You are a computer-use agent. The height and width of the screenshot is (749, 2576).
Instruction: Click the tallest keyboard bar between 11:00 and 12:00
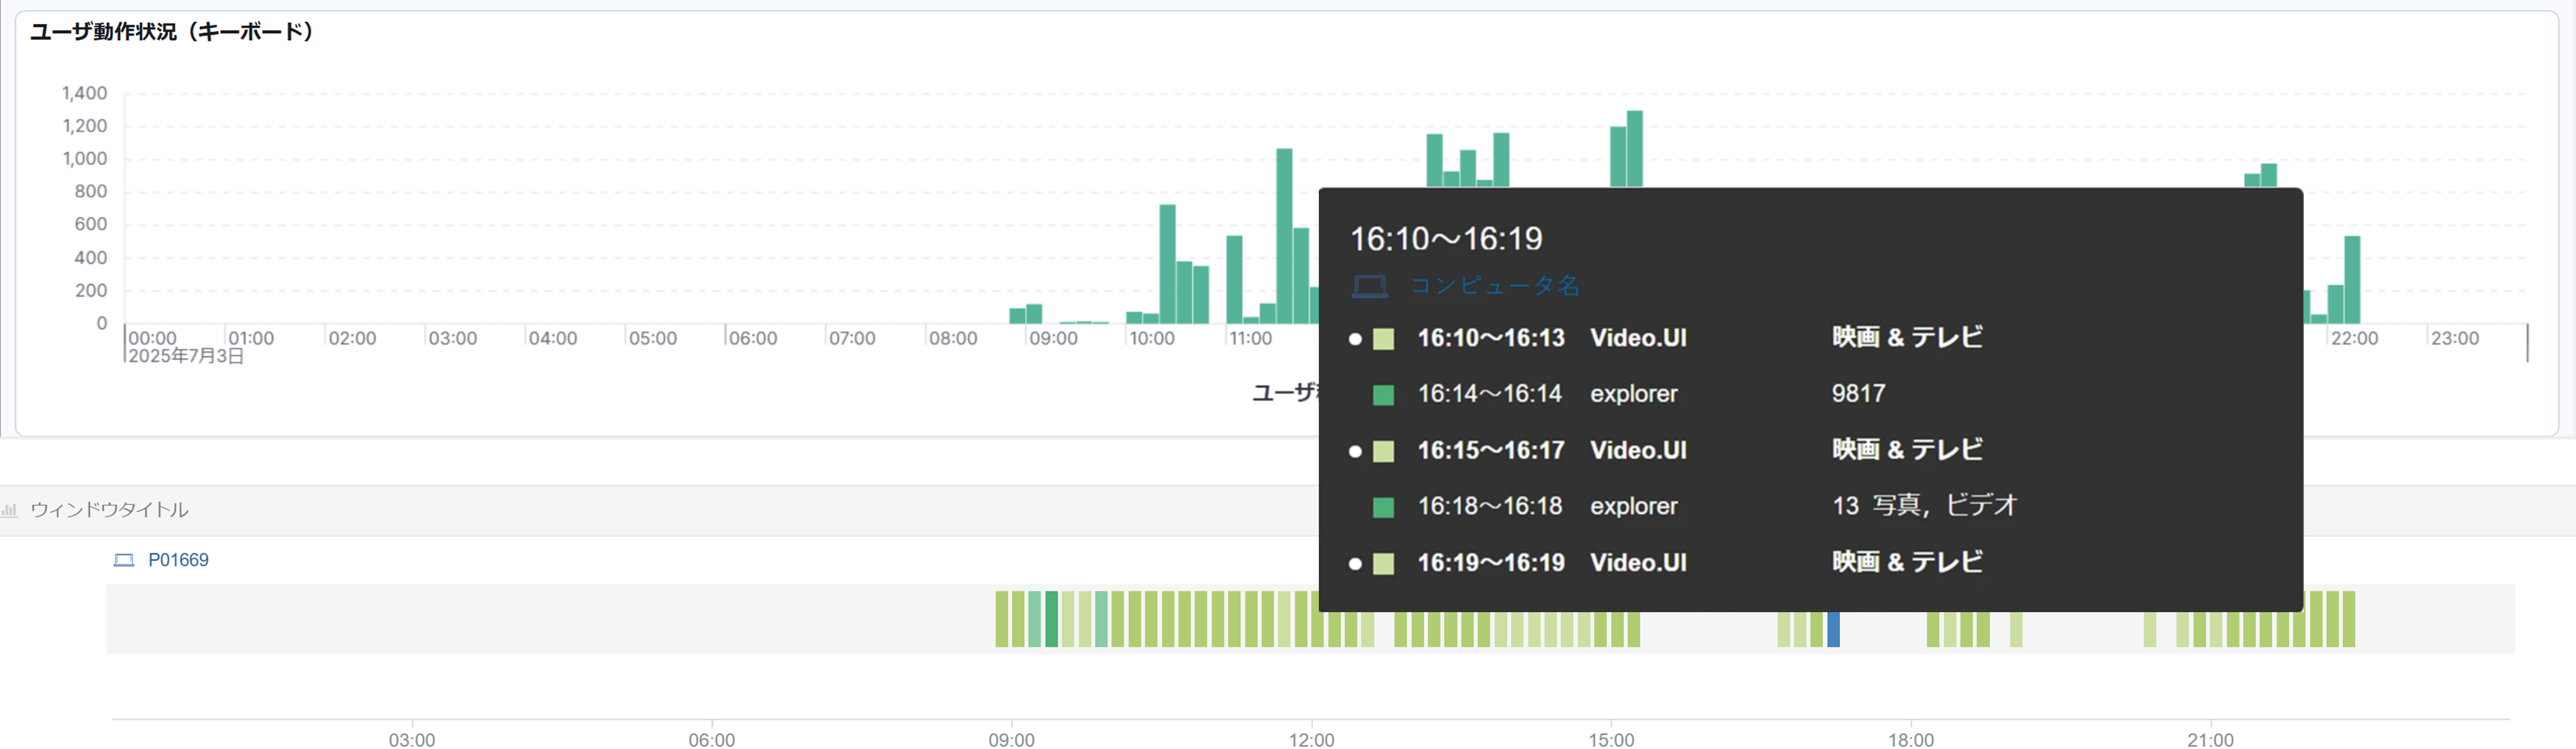(x=1284, y=235)
